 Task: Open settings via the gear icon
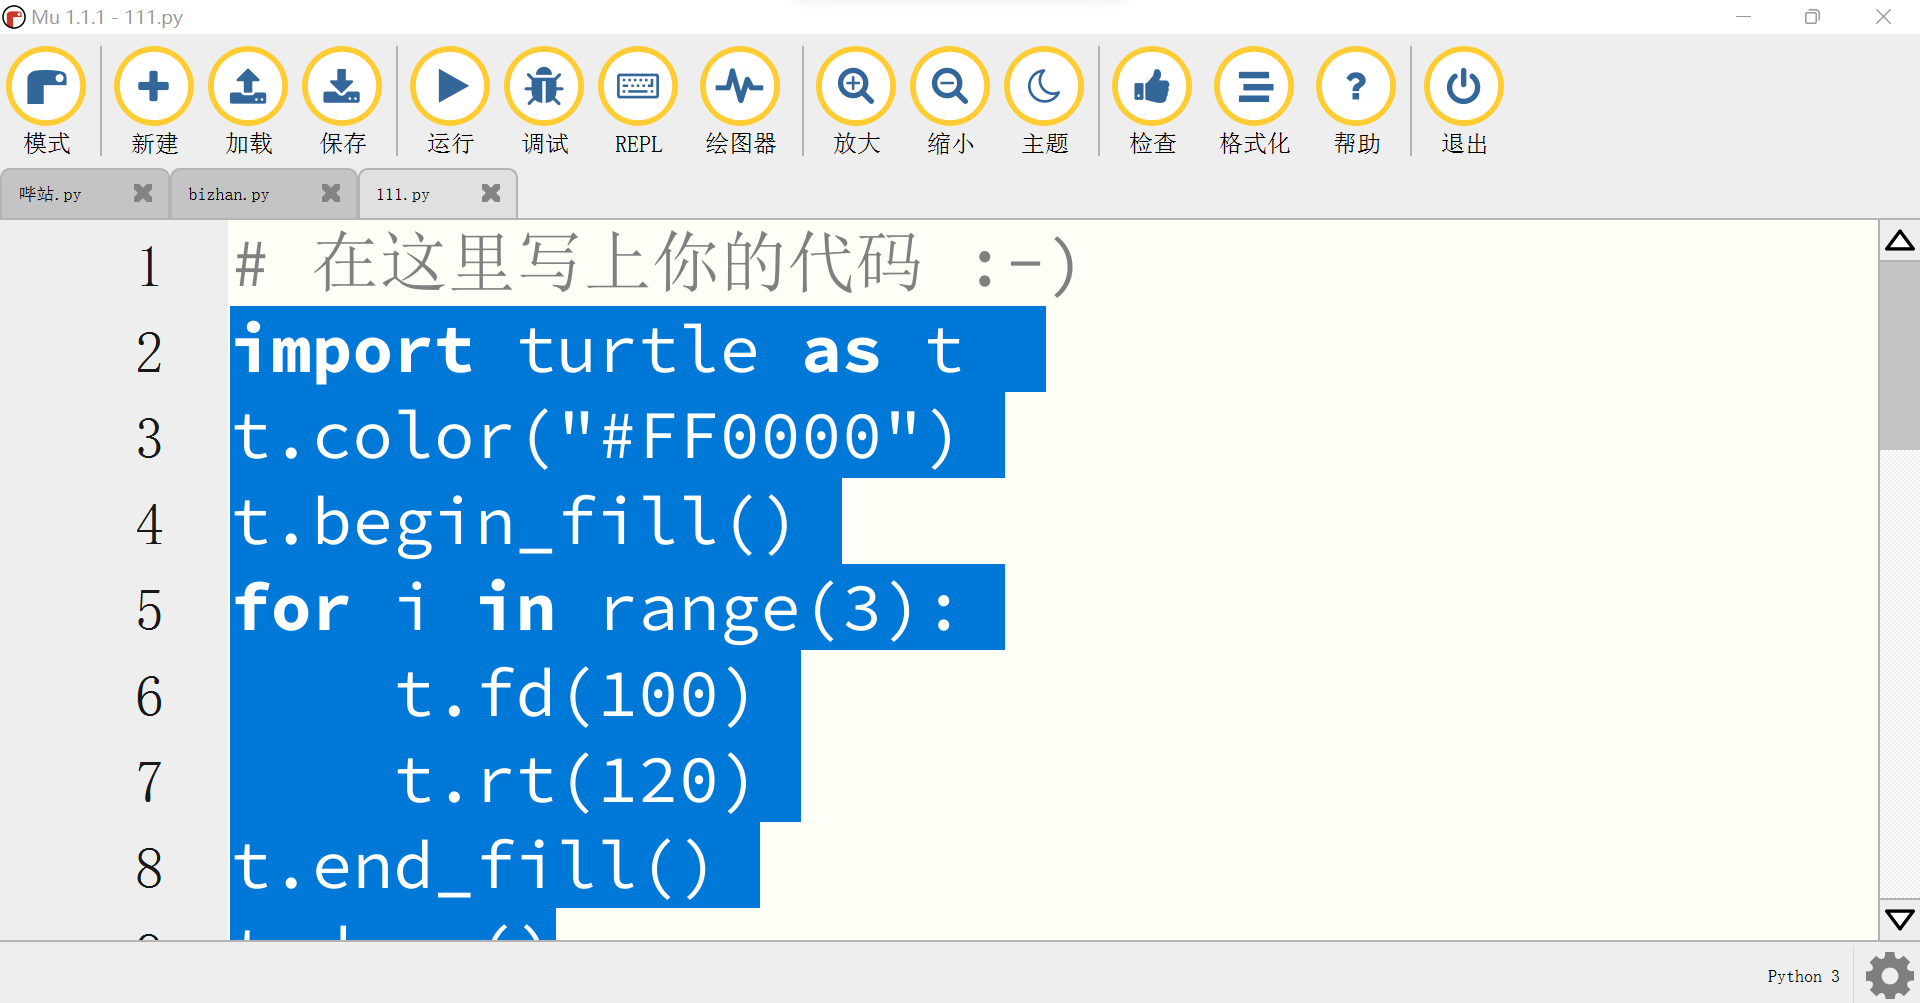coord(1888,974)
